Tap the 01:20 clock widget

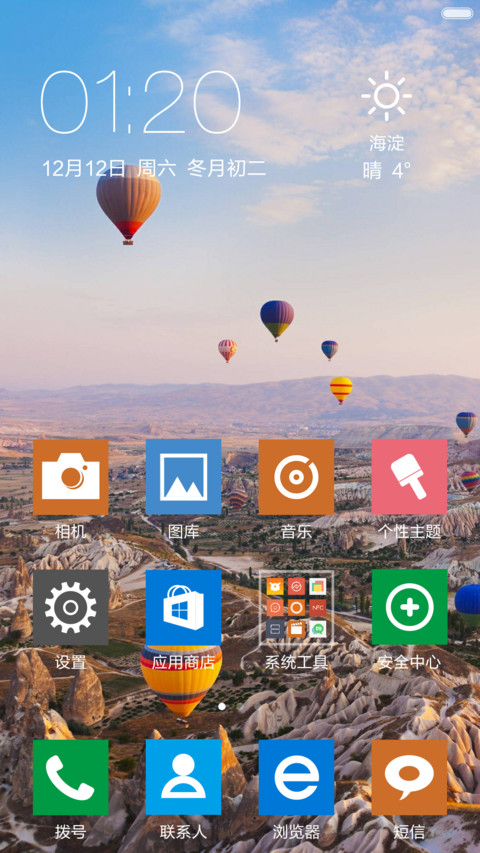[141, 102]
